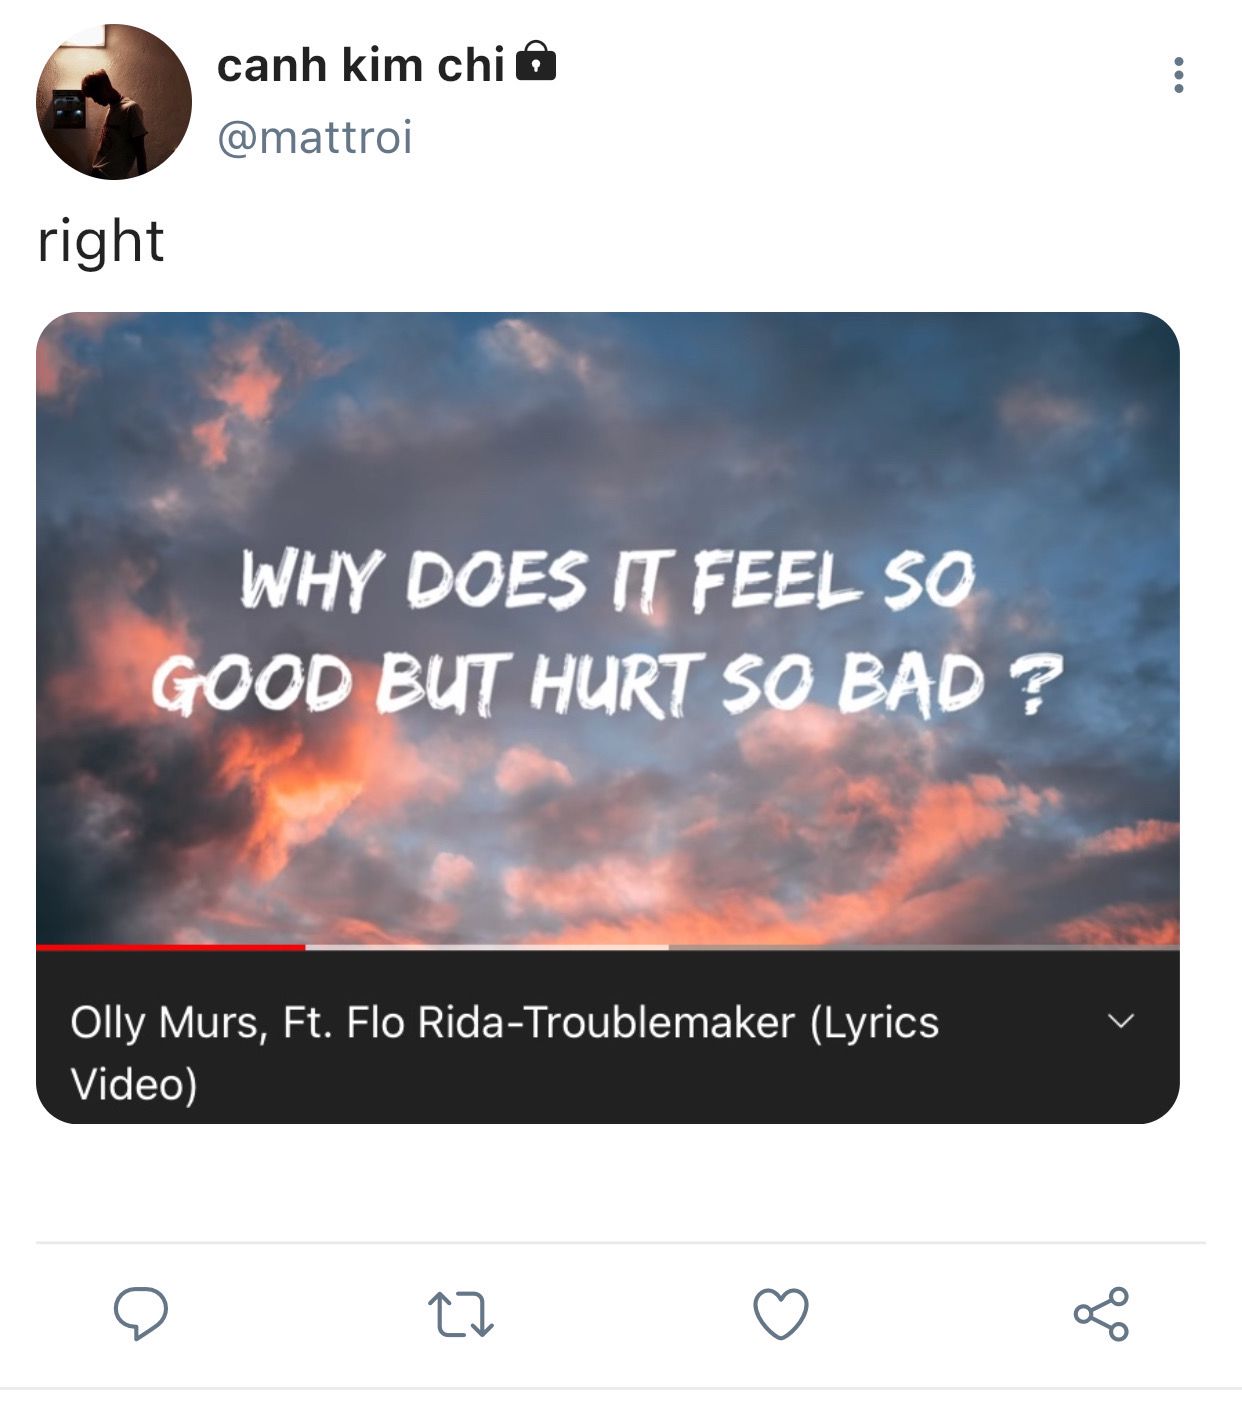Open the share icon options

click(x=1101, y=1313)
